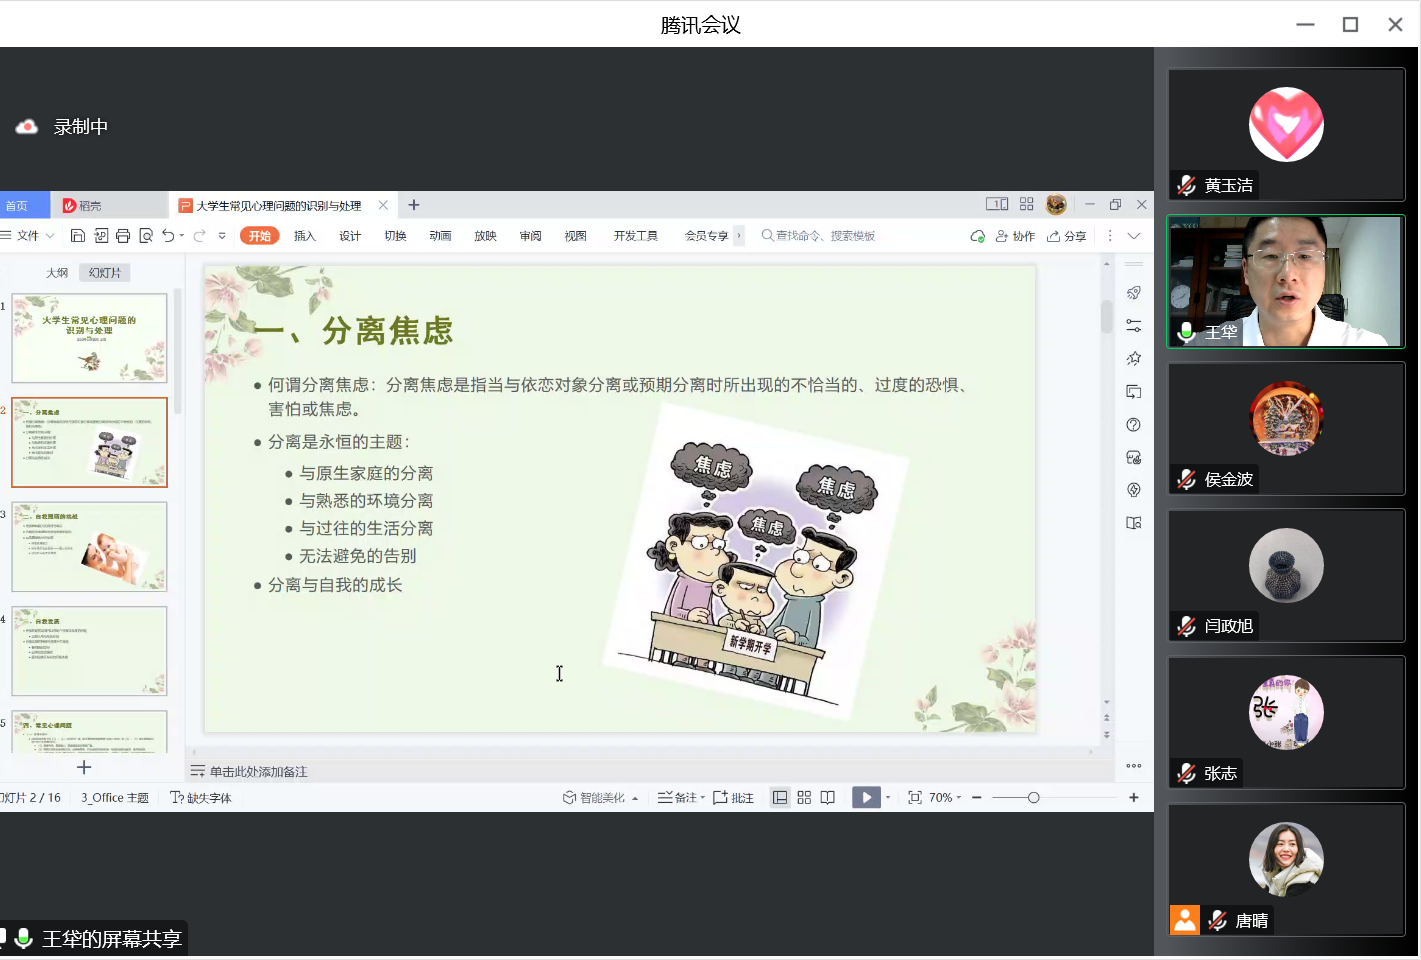The image size is (1421, 960).
Task: Open the 会员专享 member tab
Action: [x=706, y=236]
